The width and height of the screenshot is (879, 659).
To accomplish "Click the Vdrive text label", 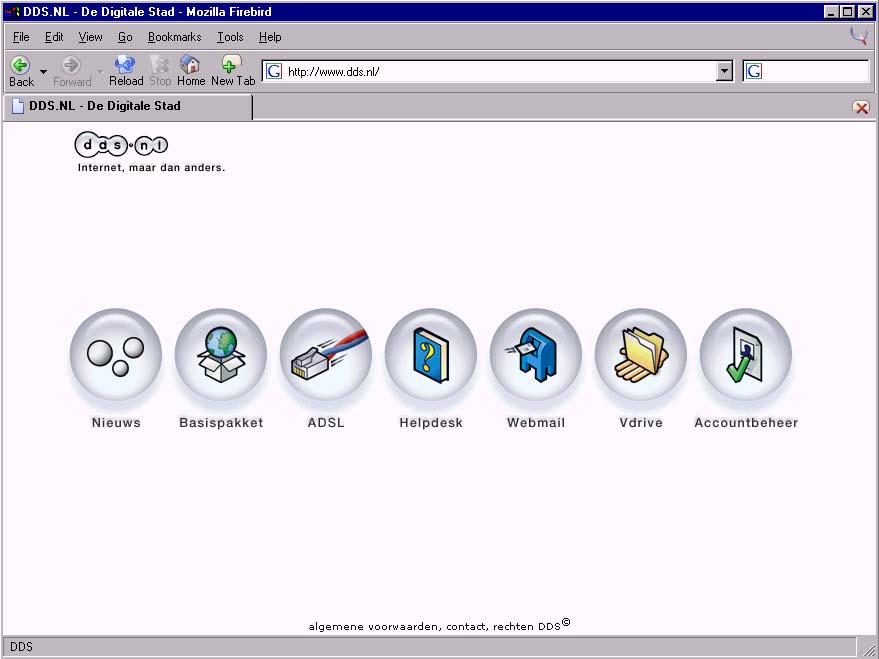I will tap(641, 423).
